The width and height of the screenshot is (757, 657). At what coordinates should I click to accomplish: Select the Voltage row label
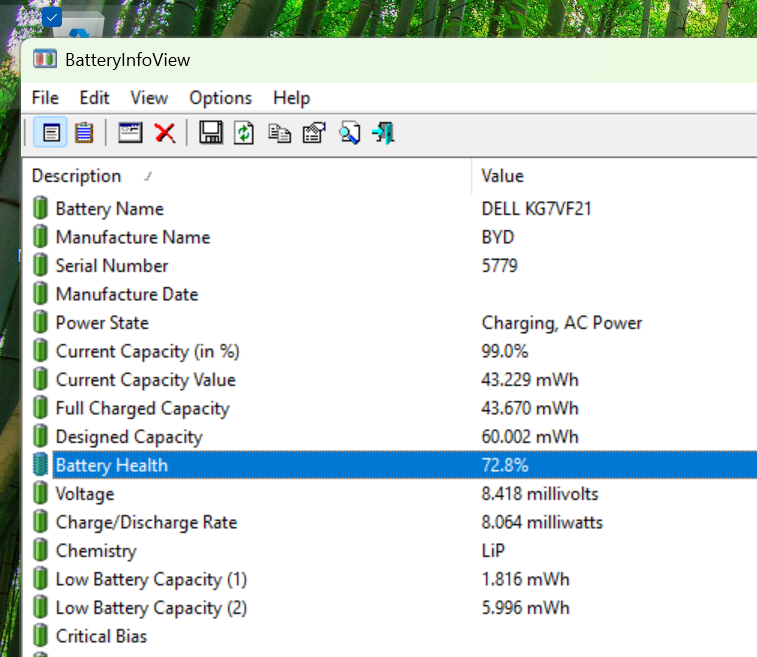coord(85,494)
